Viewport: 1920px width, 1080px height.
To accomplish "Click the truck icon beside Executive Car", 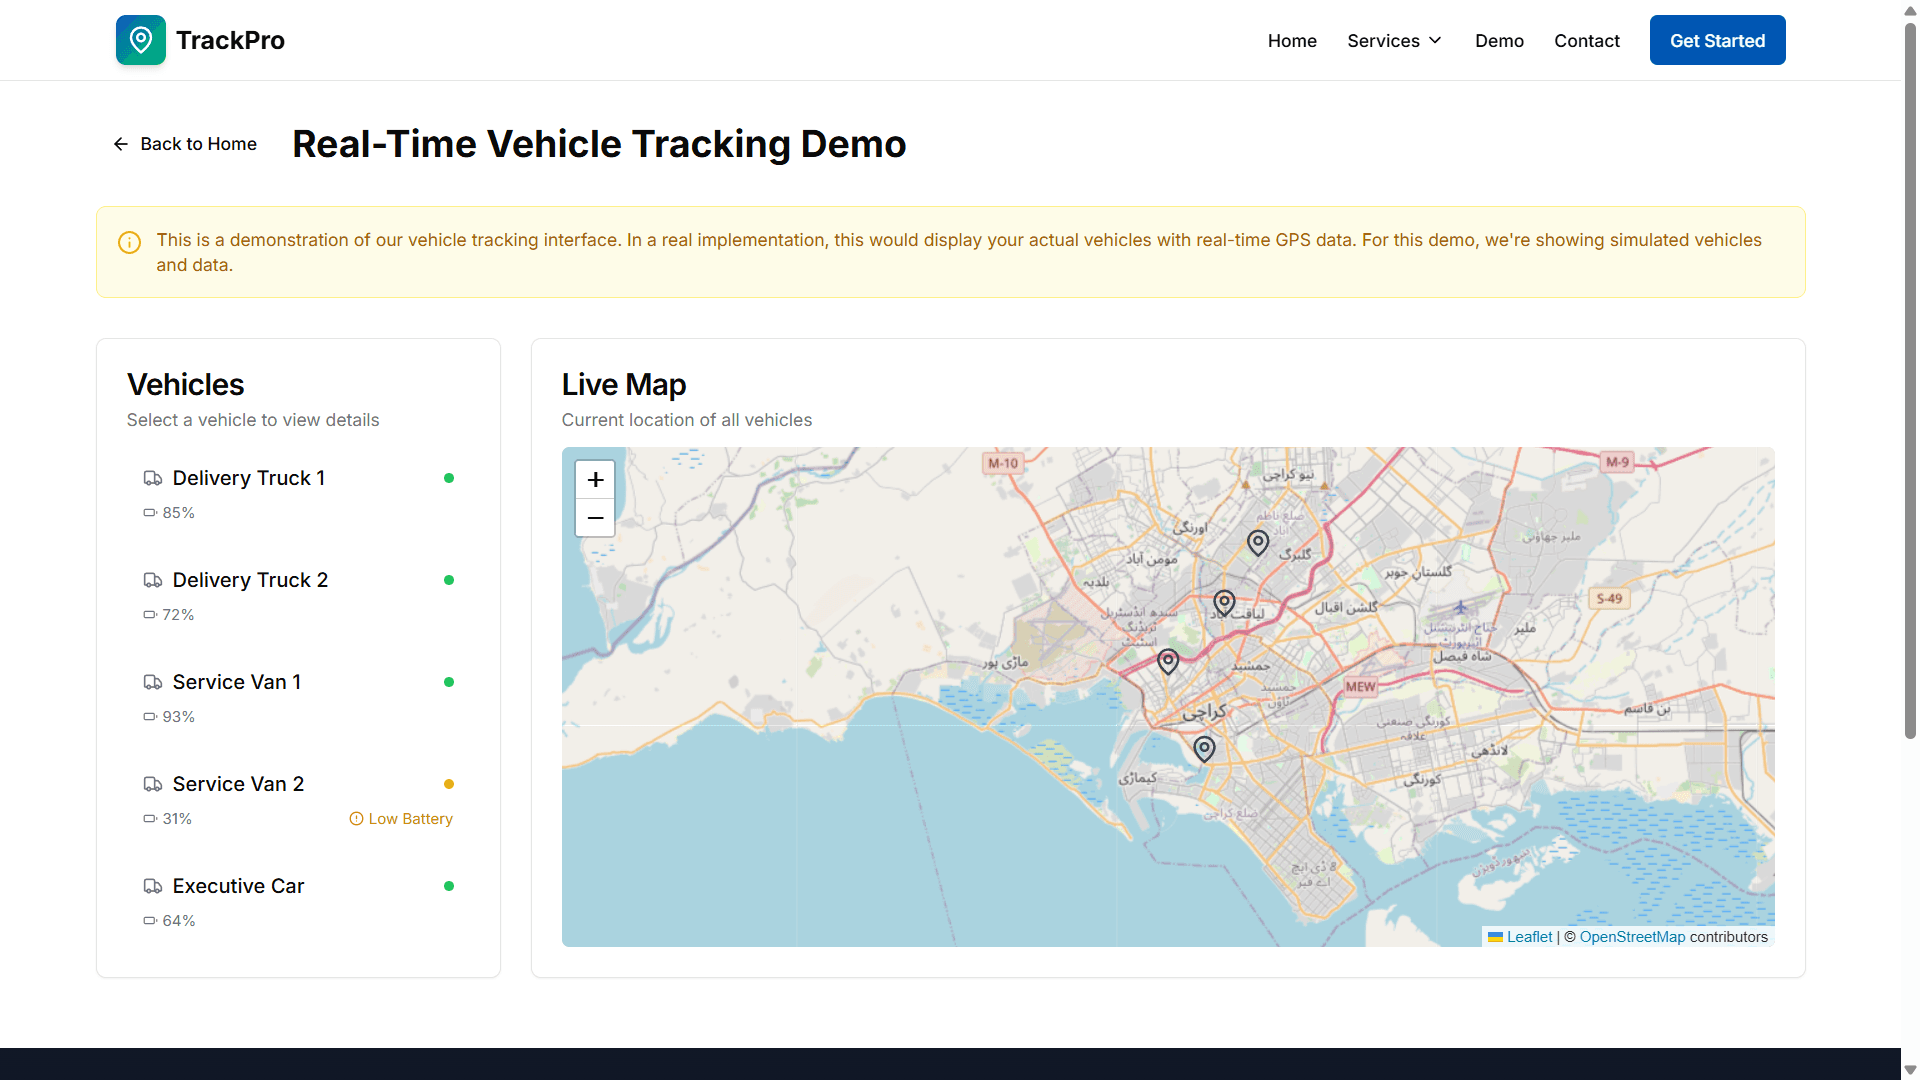I will (x=153, y=886).
